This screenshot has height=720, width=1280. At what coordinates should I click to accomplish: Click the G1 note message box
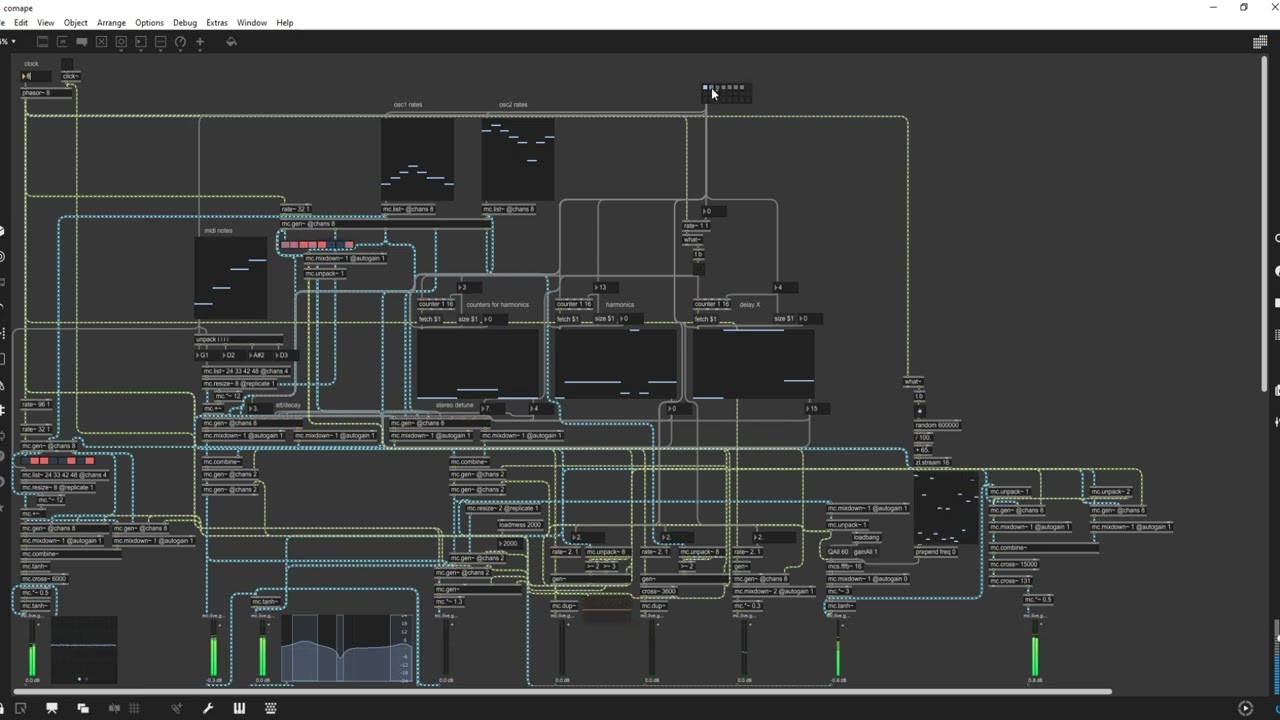[x=205, y=355]
